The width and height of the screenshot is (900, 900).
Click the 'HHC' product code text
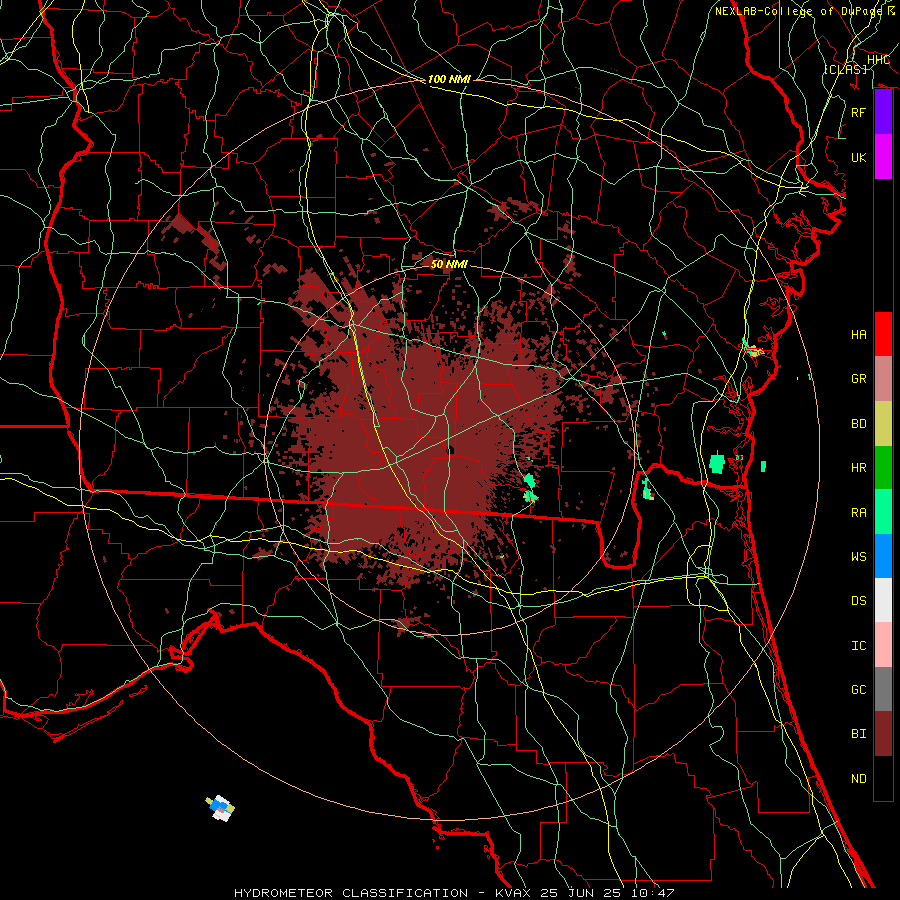878,60
